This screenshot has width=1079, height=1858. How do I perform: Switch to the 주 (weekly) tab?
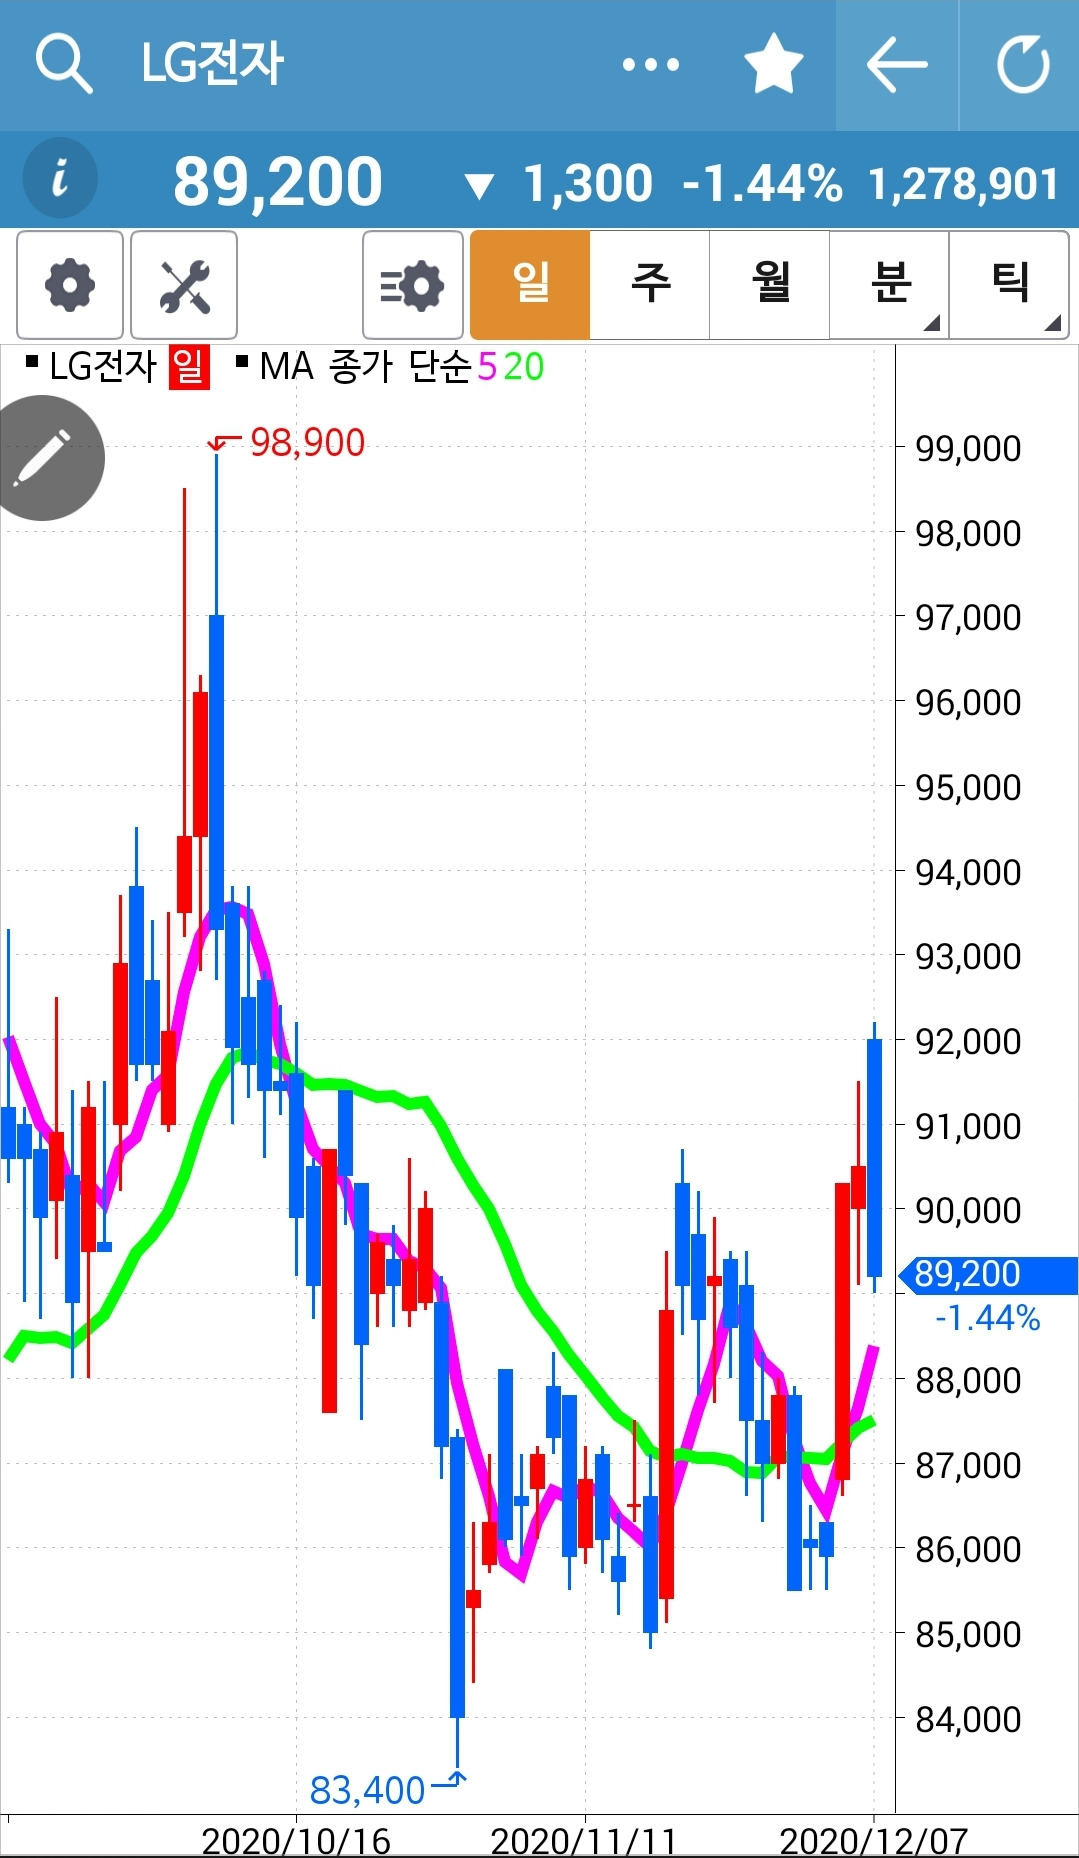(x=650, y=285)
